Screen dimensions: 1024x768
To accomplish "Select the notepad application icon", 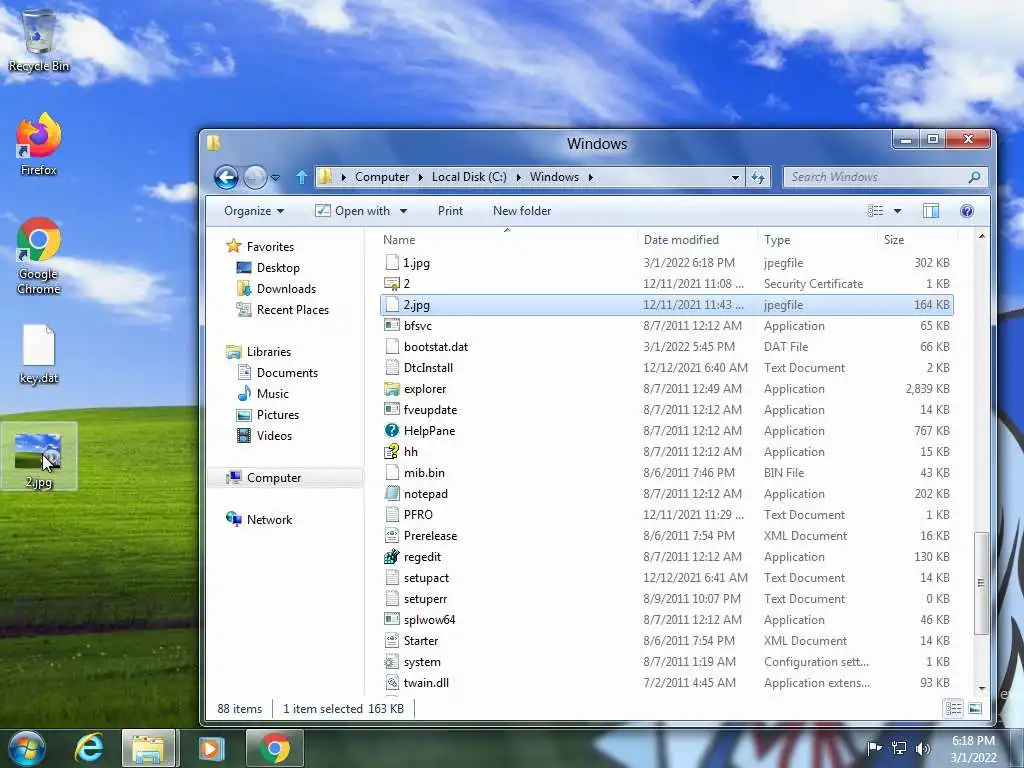I will pos(392,494).
